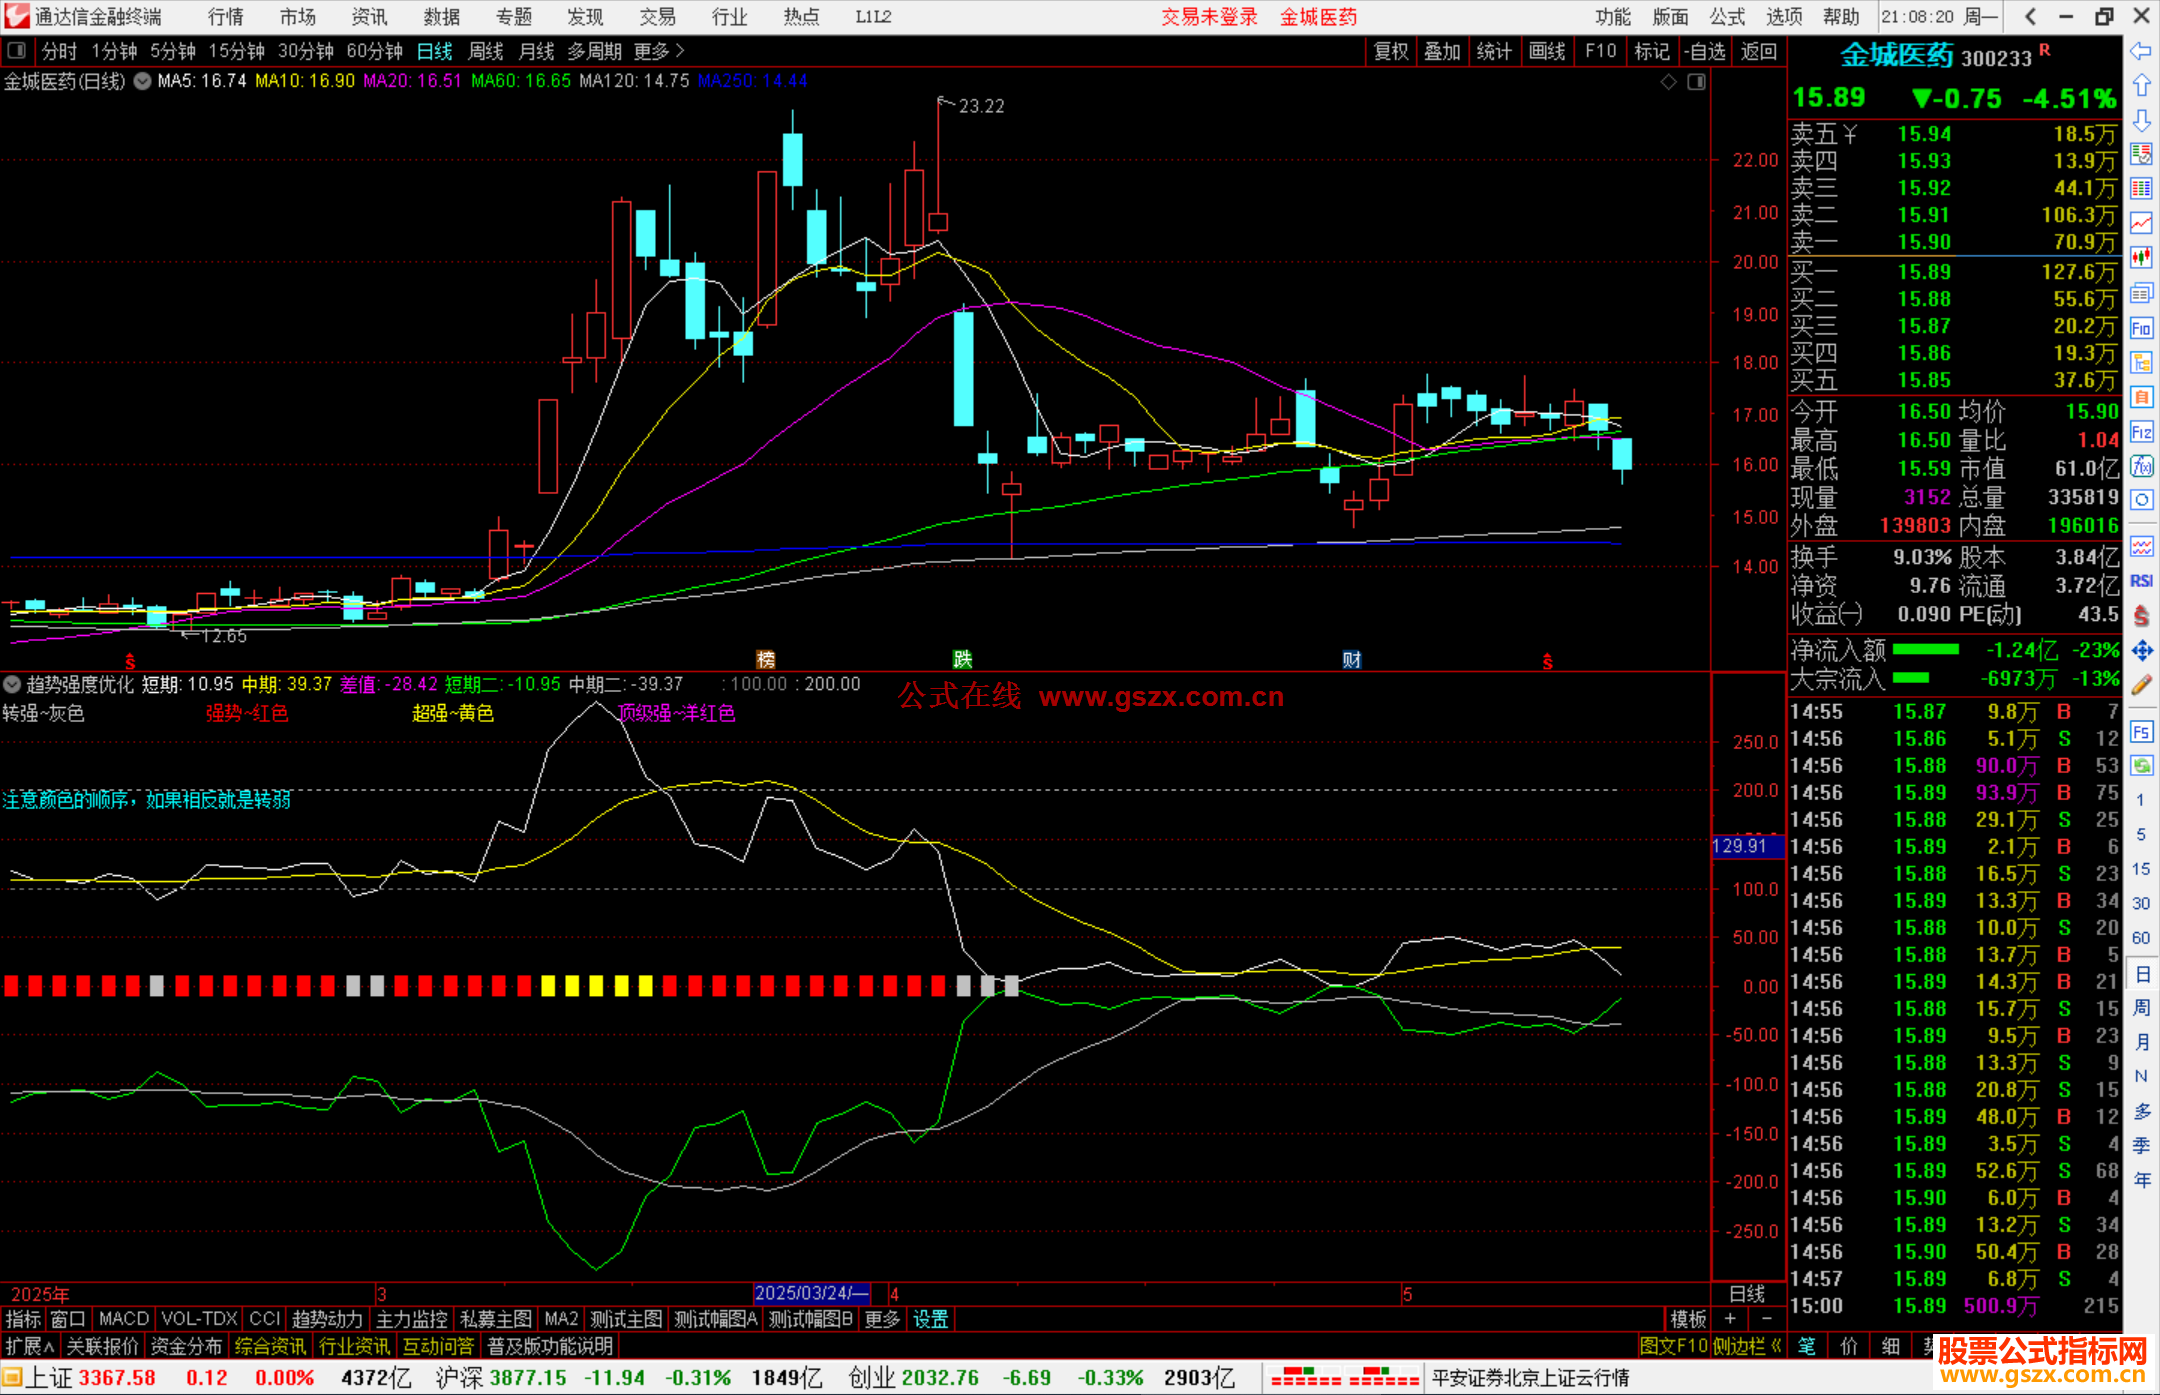Select the 周线 weekly period
Viewport: 2160px width, 1395px height.
coord(486,51)
